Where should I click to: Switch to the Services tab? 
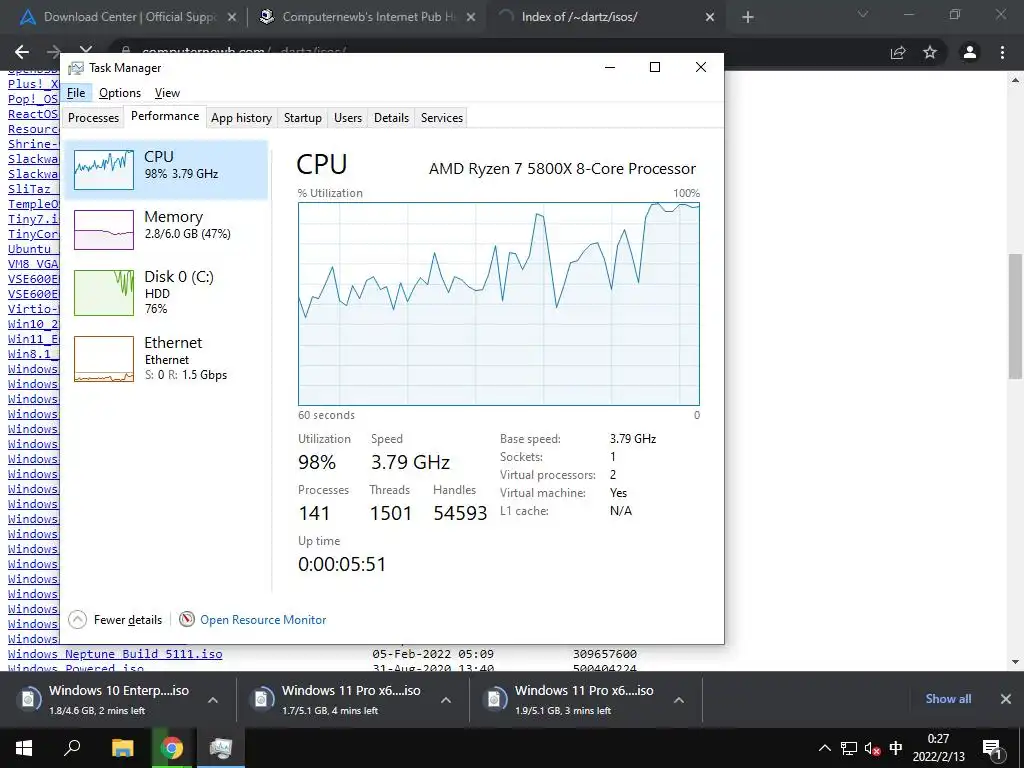(441, 118)
